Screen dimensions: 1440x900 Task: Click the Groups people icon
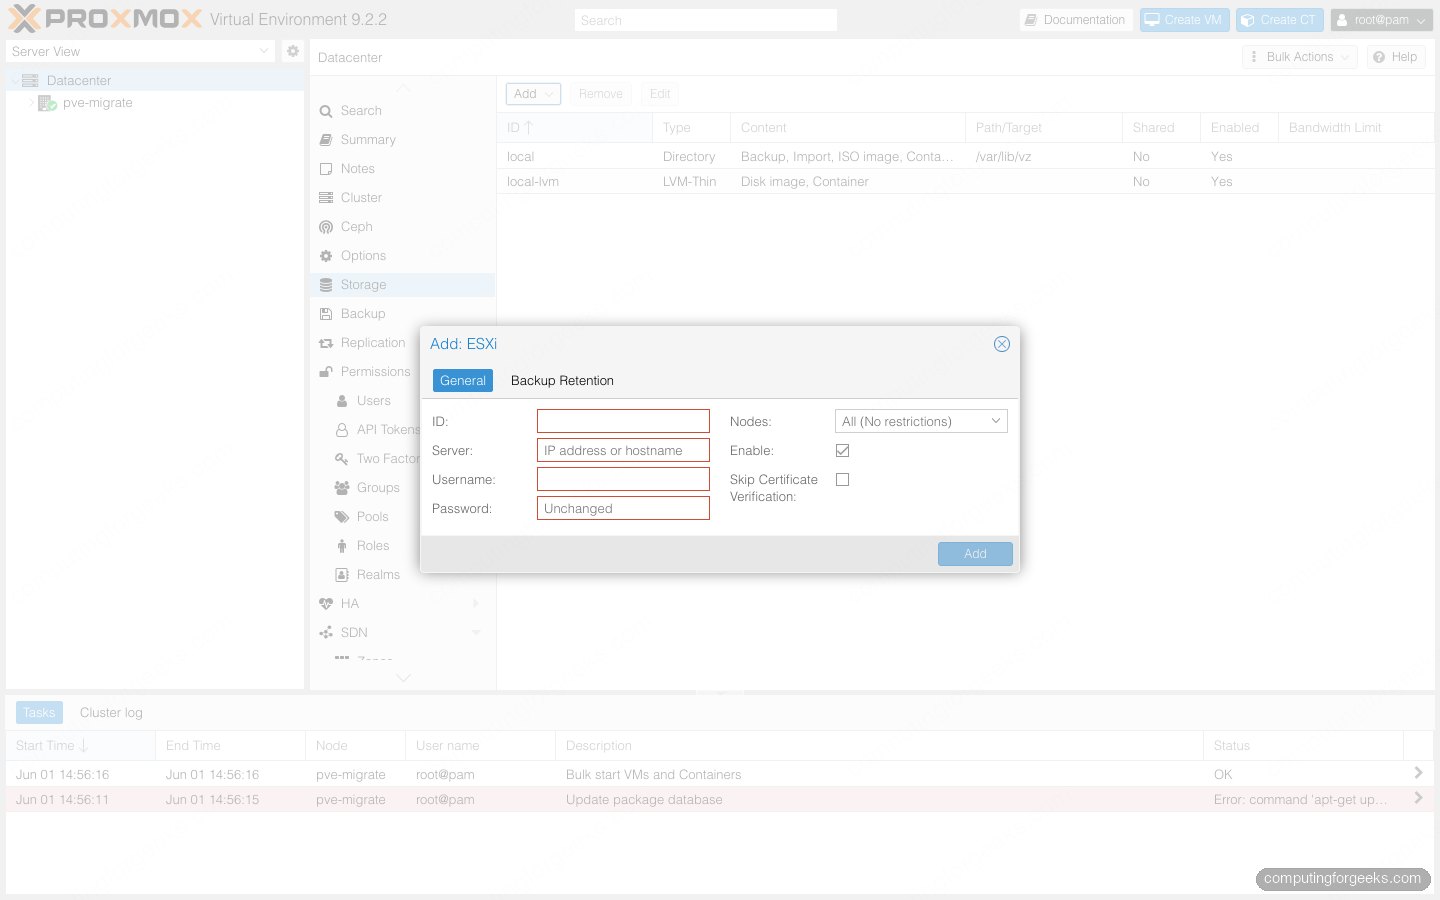pos(342,488)
